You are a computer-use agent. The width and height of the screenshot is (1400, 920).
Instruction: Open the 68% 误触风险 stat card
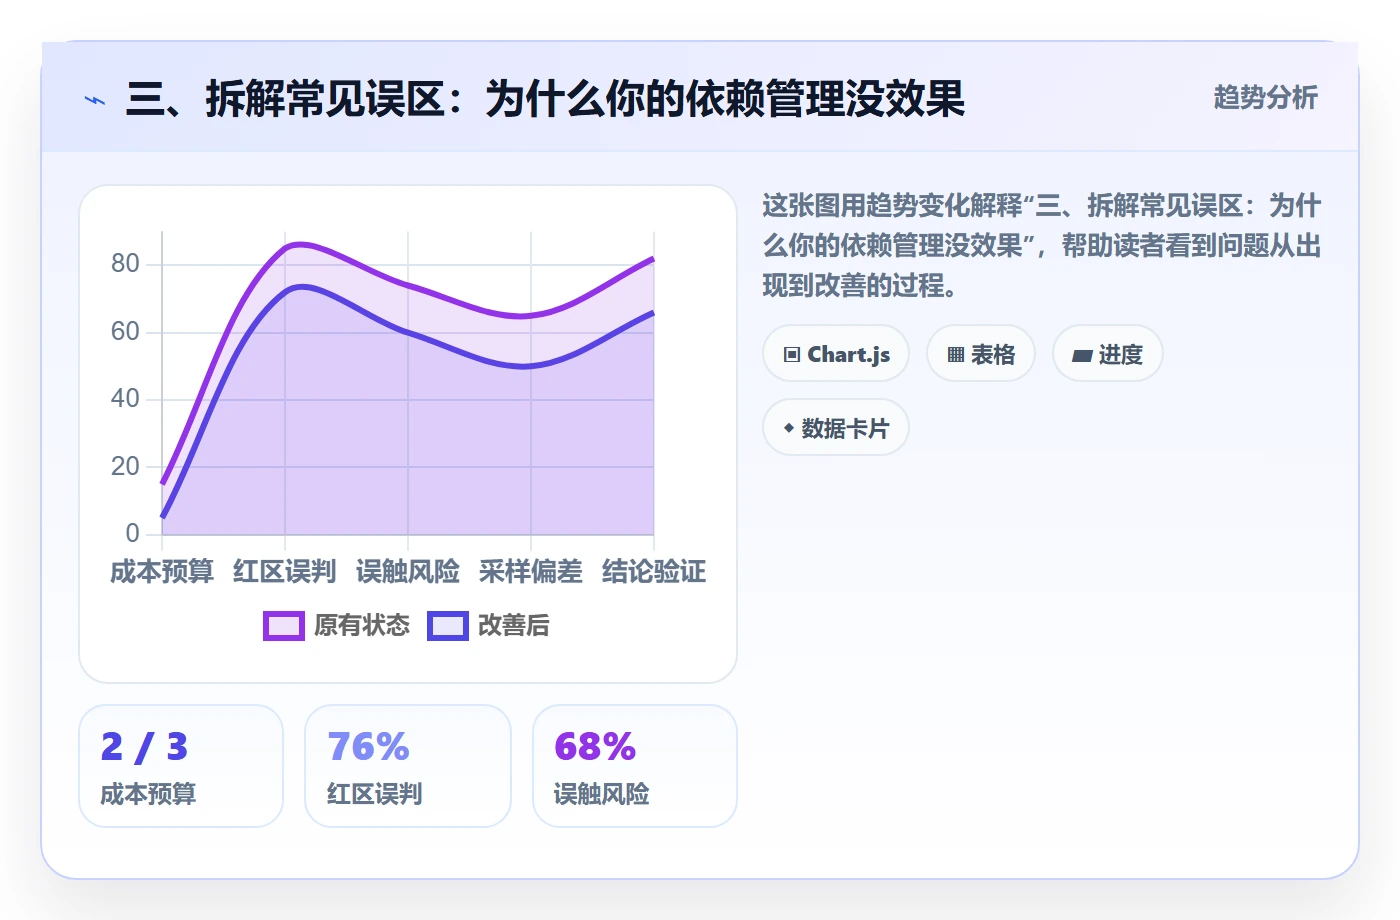pos(635,766)
